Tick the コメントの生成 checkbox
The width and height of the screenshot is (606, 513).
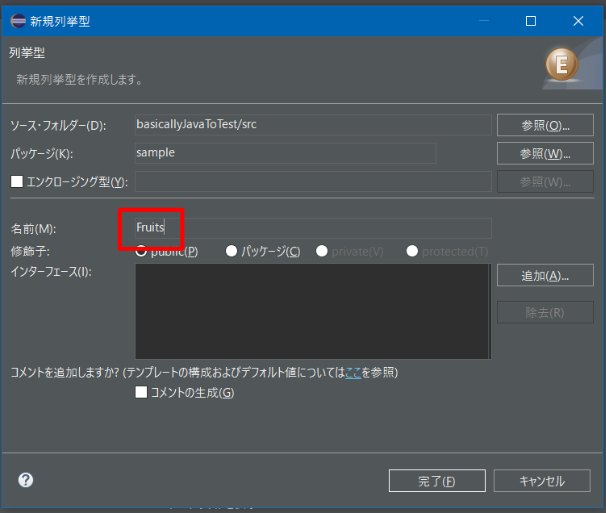(141, 392)
